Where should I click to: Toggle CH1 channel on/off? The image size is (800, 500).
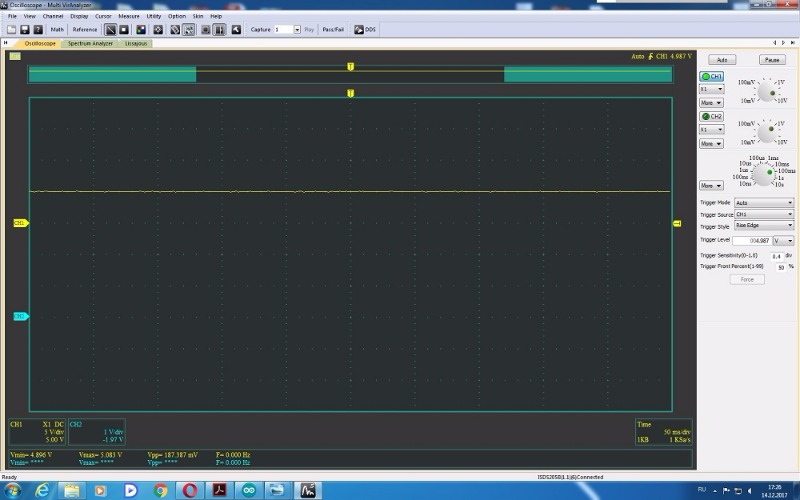pos(711,76)
